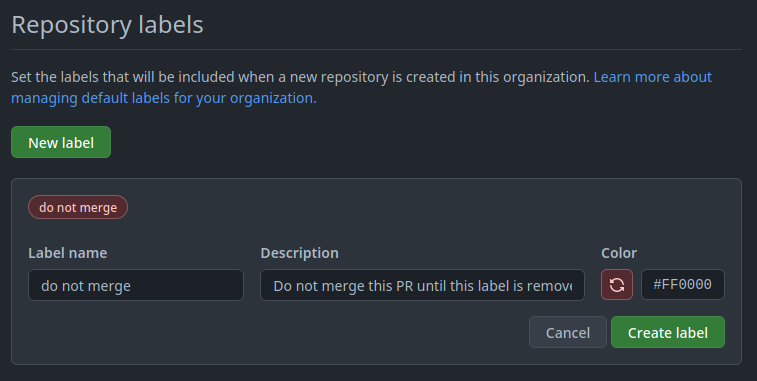
Task: Select the #FF0000 hex color field
Action: click(x=683, y=284)
